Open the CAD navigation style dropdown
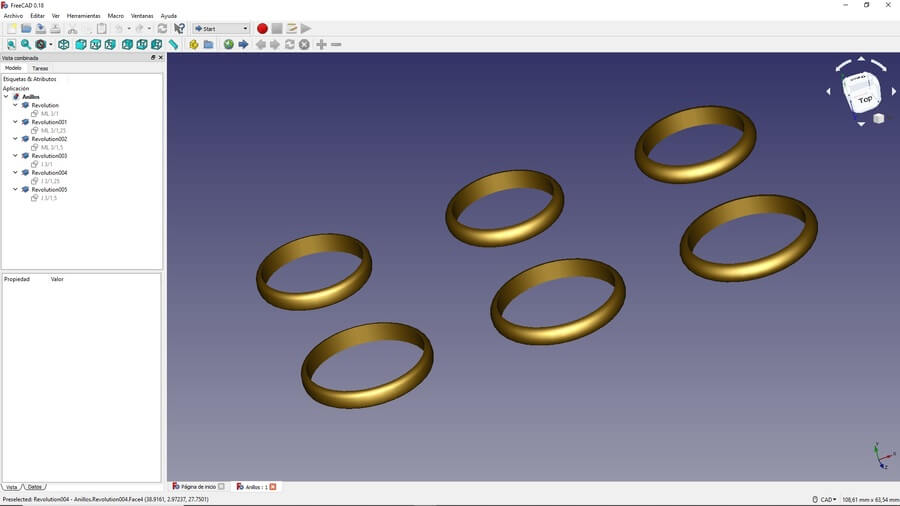Screen dimensions: 900x506 (825, 499)
